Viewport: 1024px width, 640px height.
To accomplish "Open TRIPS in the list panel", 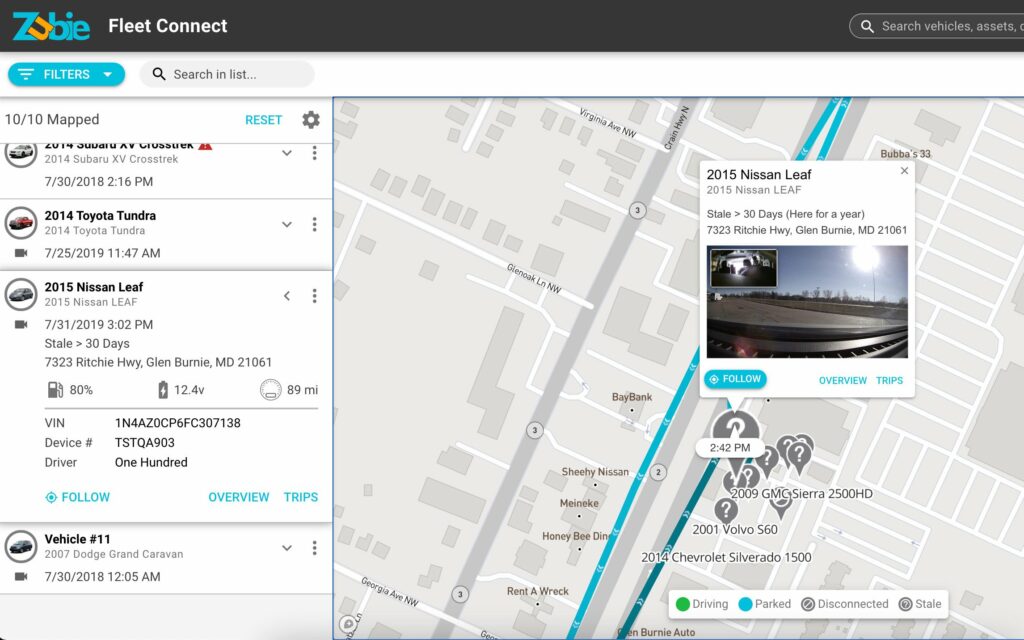I will click(300, 497).
